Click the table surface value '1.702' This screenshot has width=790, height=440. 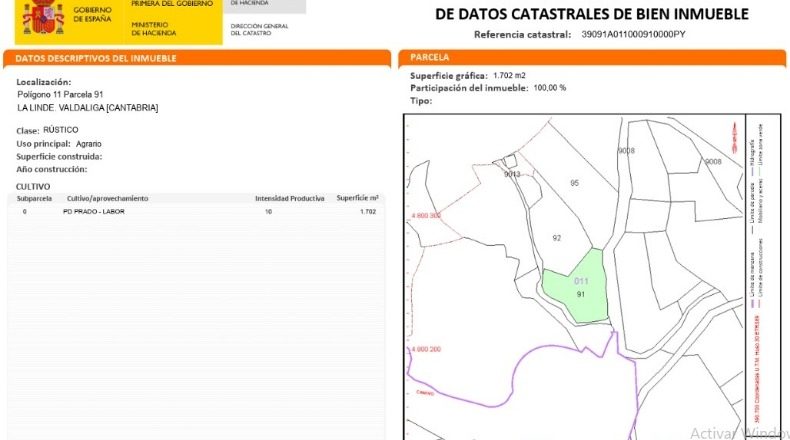pos(368,212)
